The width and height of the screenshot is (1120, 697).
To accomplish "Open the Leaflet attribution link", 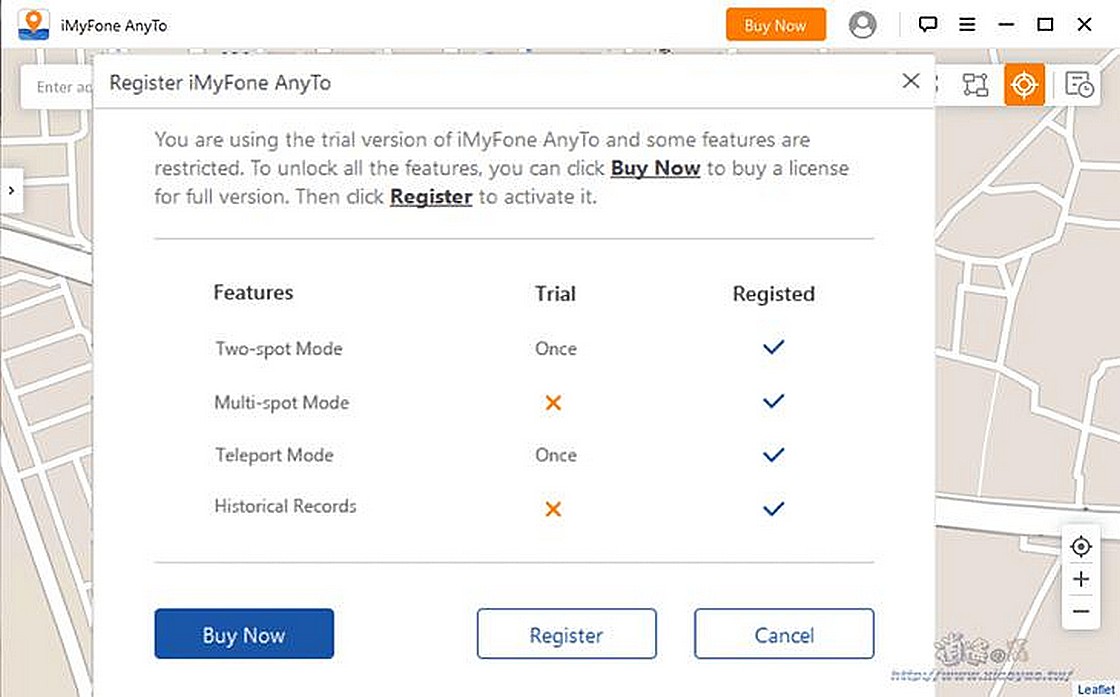I will coord(1095,688).
